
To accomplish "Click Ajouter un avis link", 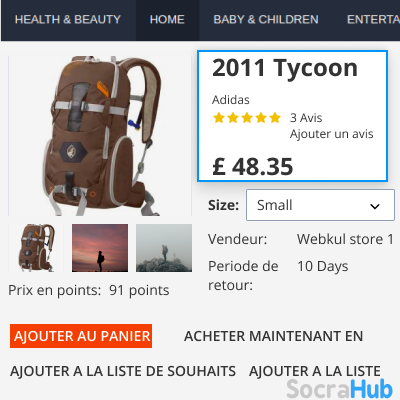I will pyautogui.click(x=332, y=134).
